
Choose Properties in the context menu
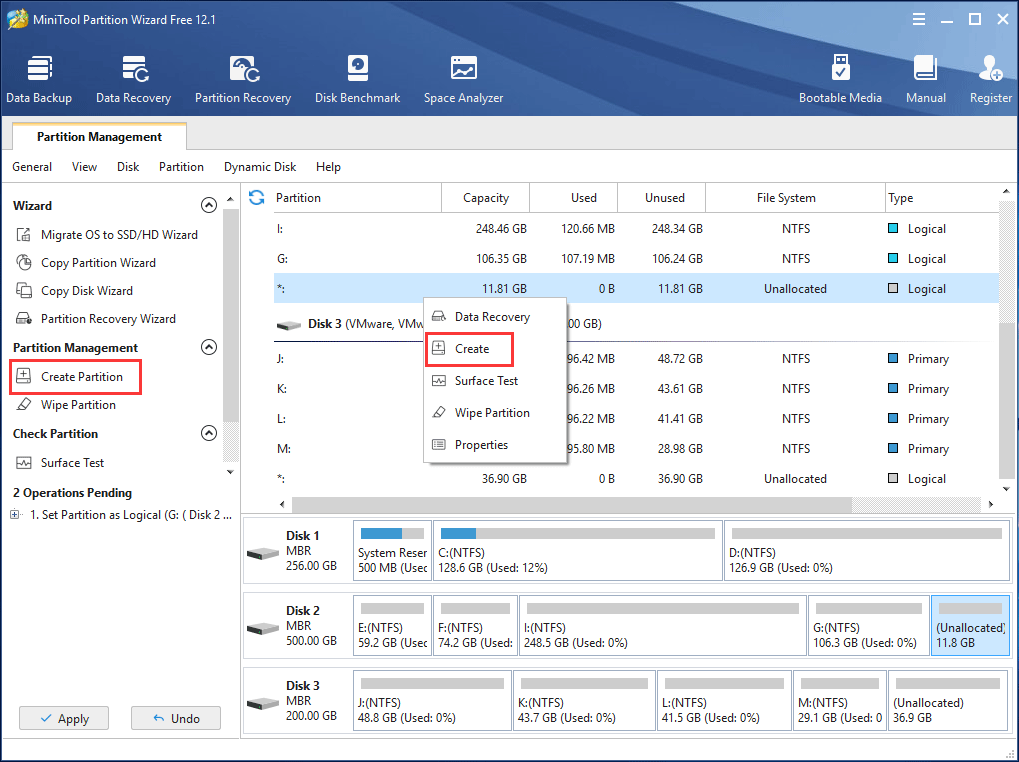pyautogui.click(x=495, y=444)
